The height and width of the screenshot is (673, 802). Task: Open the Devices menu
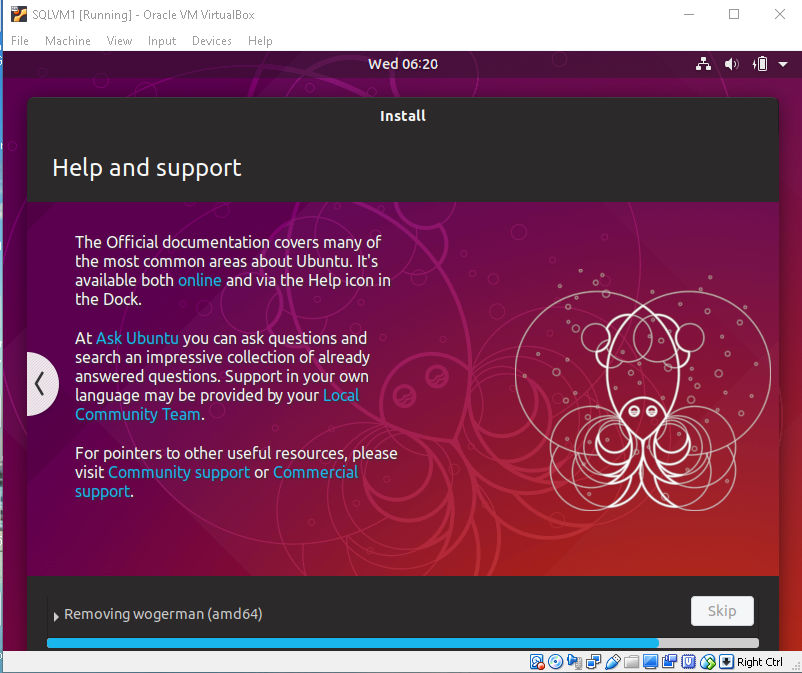point(212,41)
